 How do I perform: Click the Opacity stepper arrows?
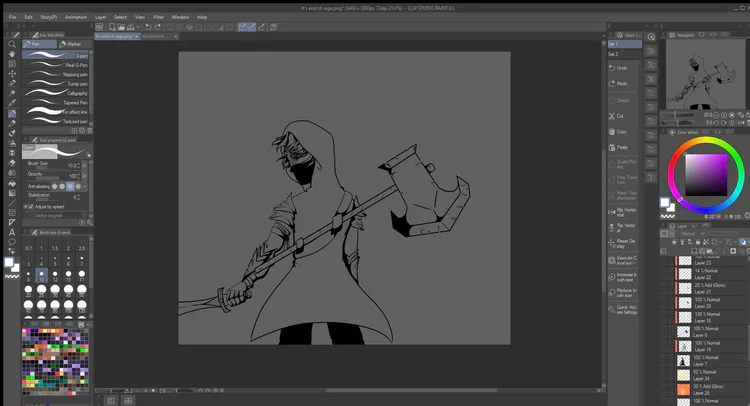click(78, 176)
